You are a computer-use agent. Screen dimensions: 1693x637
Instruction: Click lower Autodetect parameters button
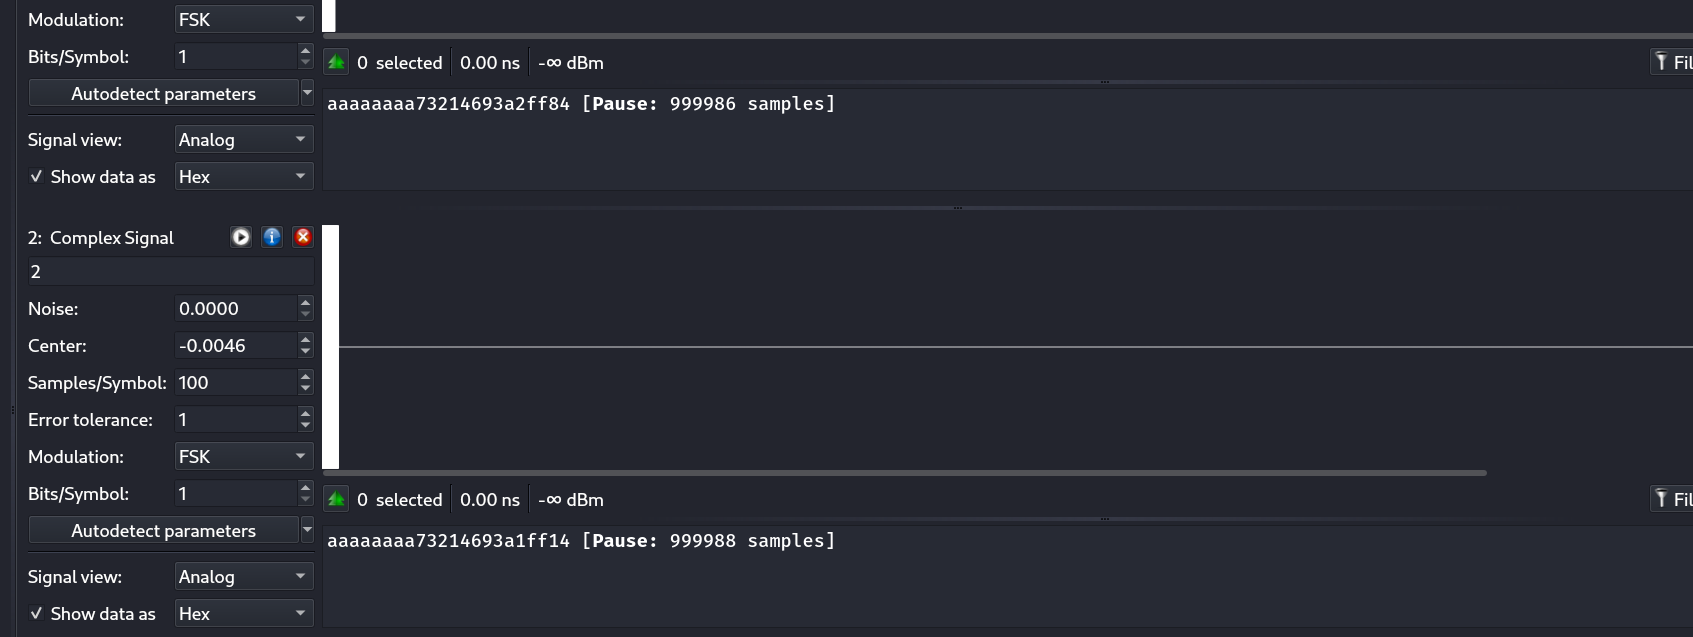[x=164, y=530]
